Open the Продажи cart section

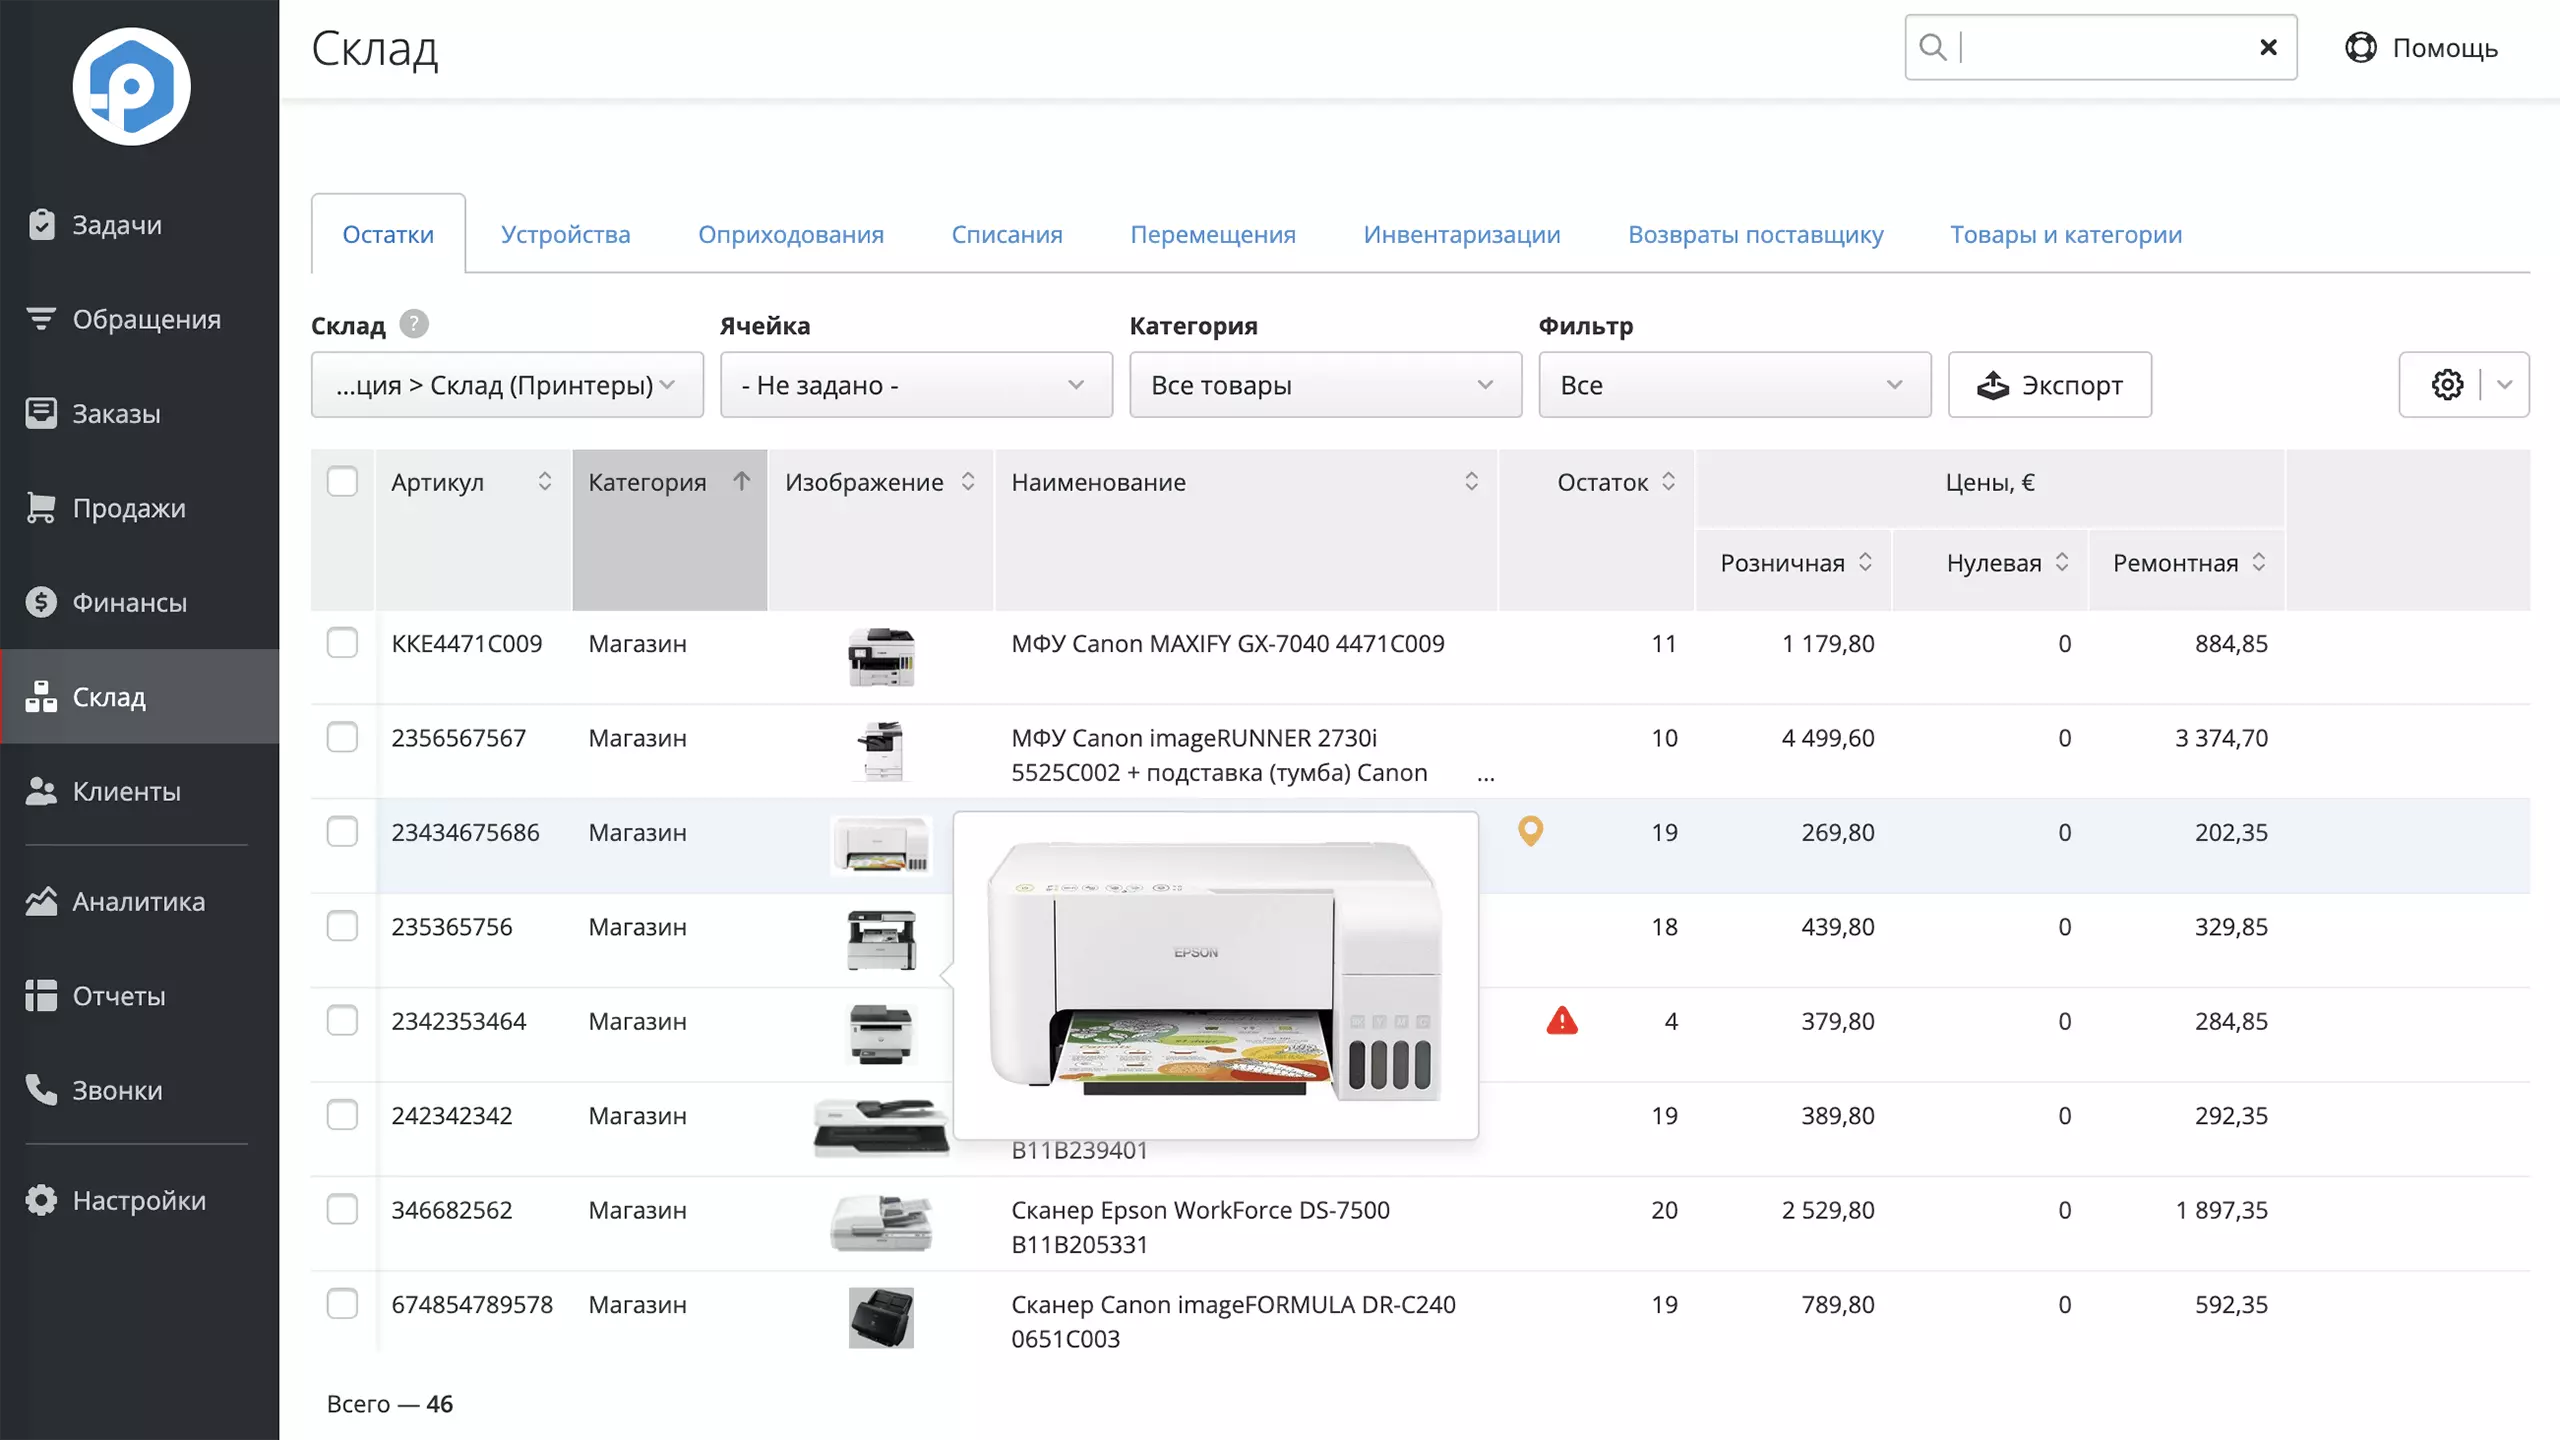point(139,508)
